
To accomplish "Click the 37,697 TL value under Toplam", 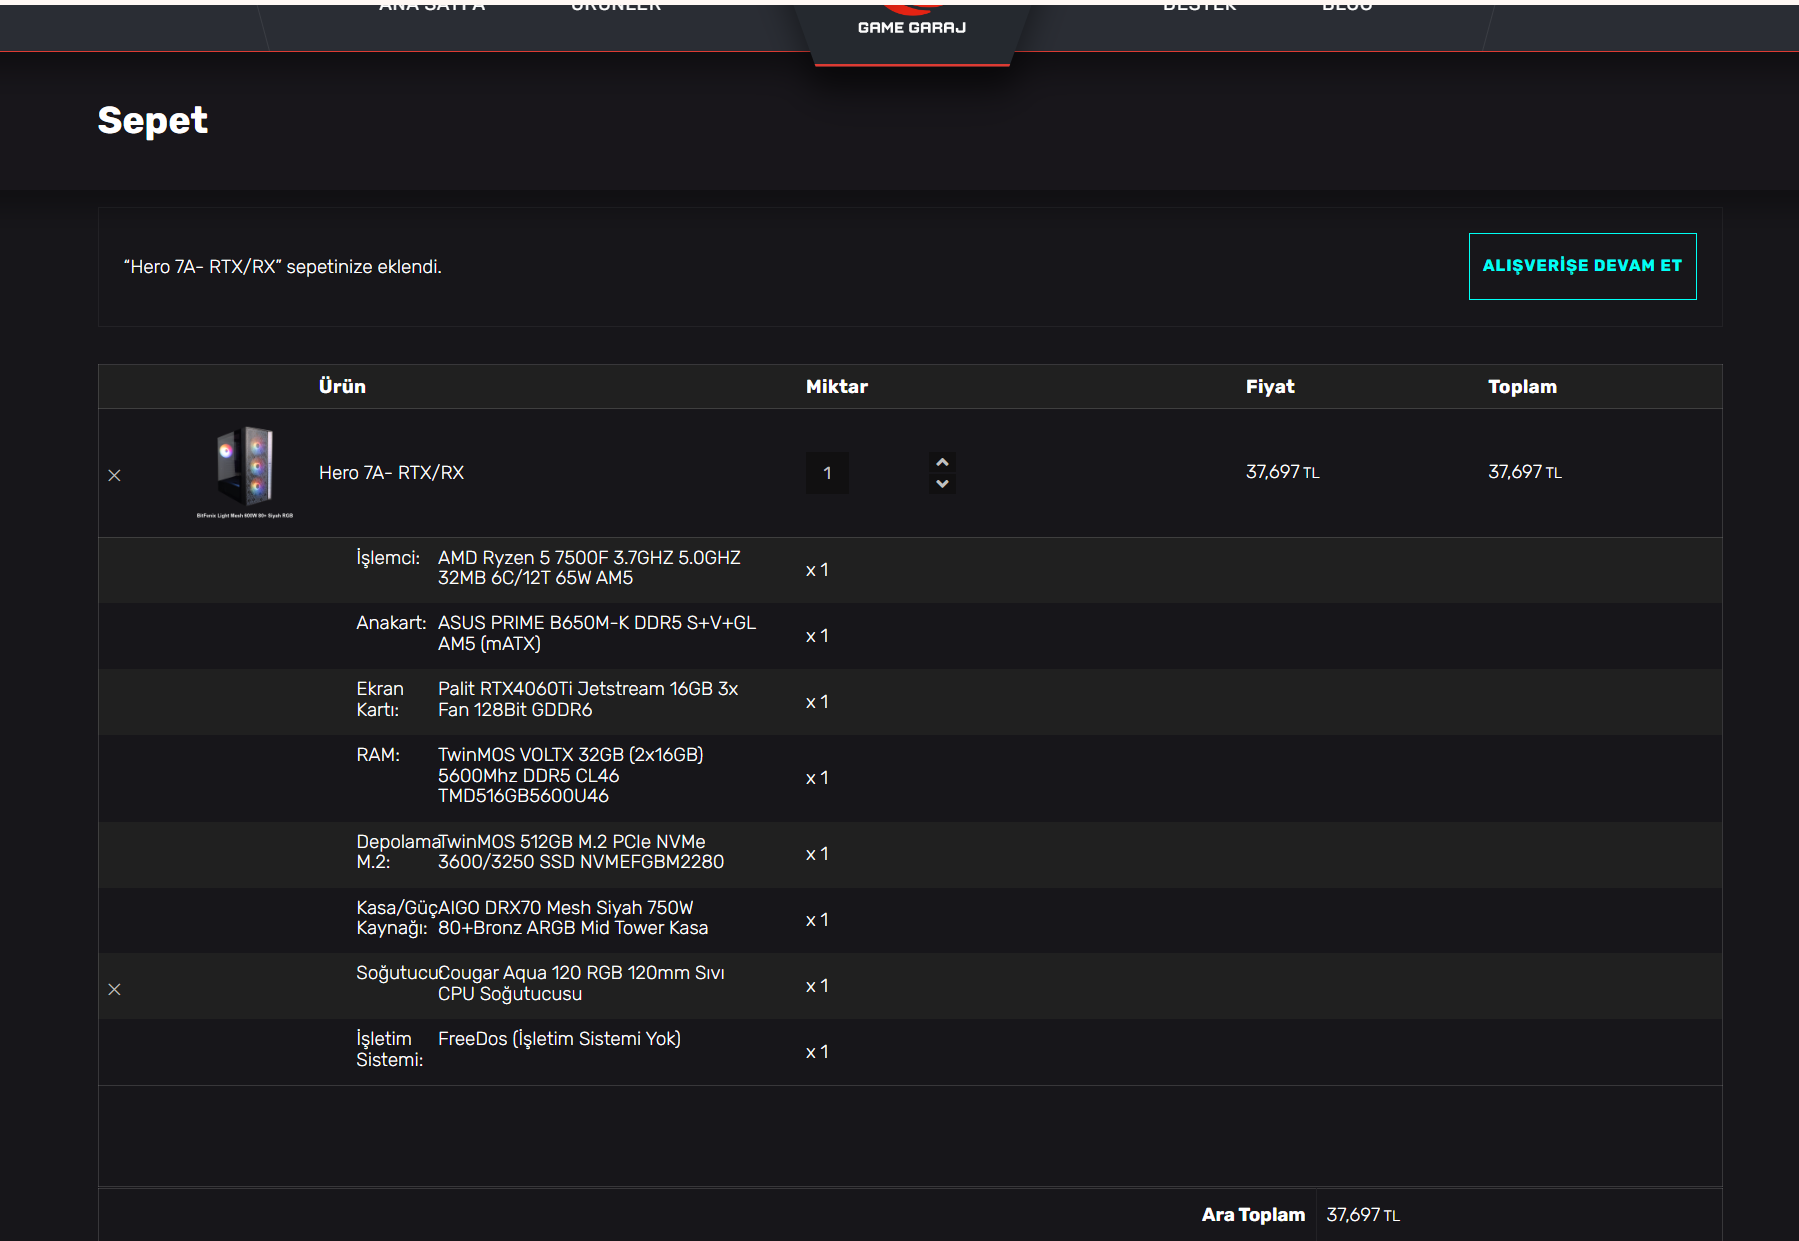I will (1525, 472).
